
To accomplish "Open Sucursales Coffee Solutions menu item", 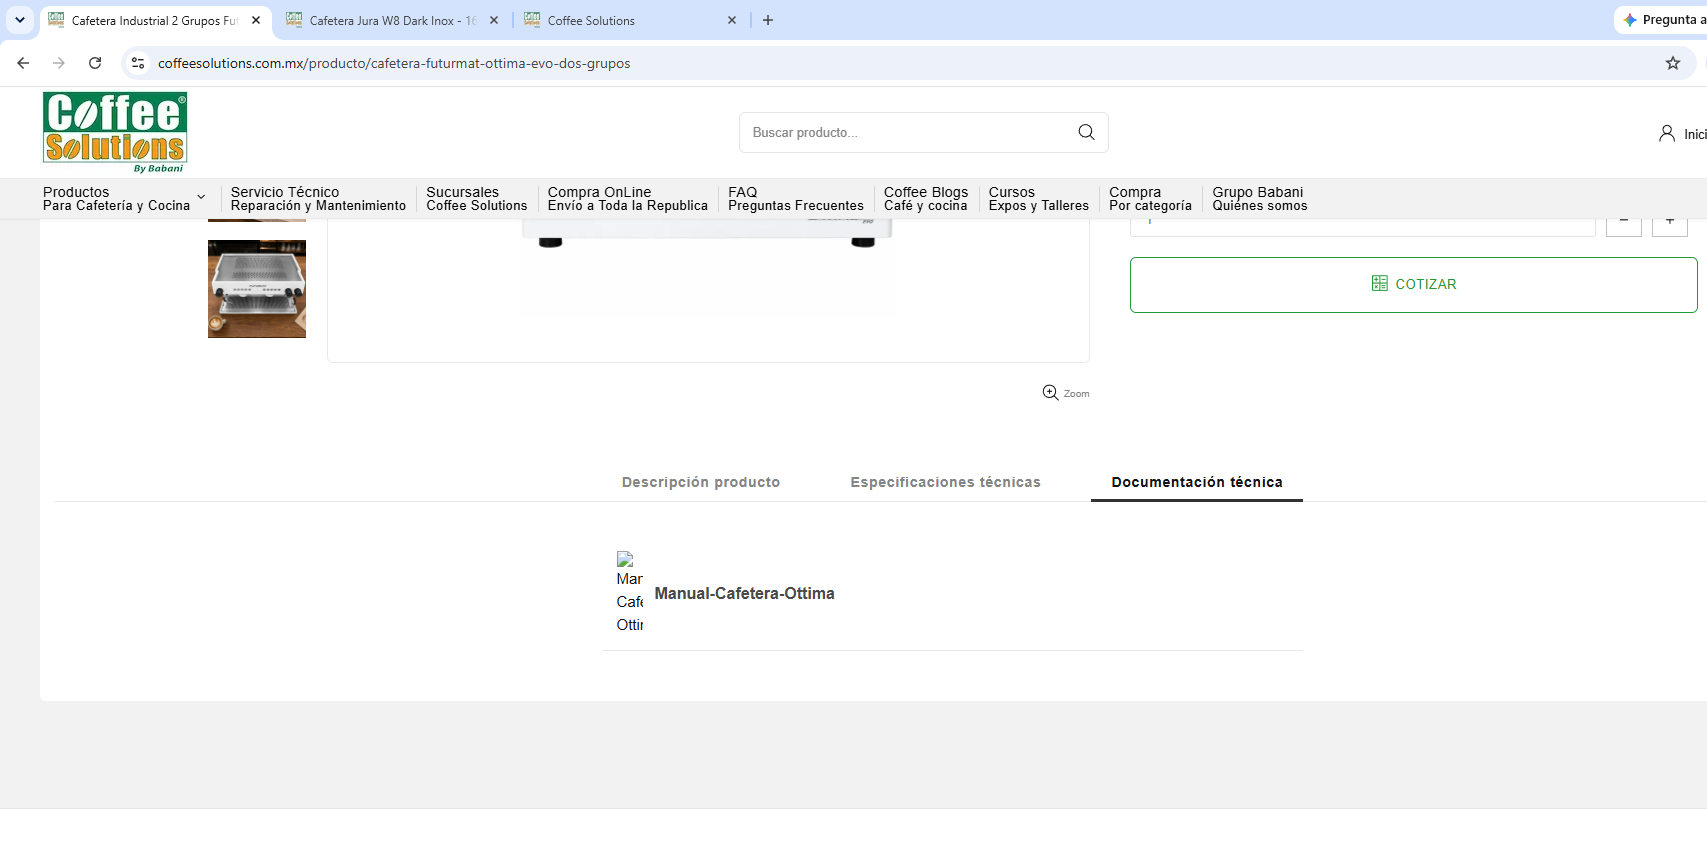I will click(476, 198).
